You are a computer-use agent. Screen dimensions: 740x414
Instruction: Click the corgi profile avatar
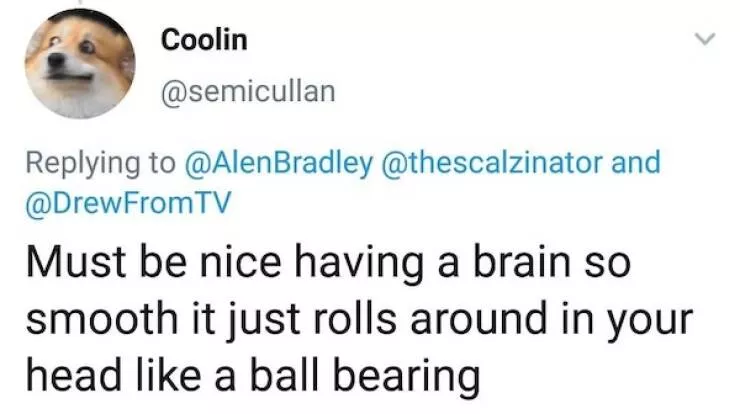[80, 66]
